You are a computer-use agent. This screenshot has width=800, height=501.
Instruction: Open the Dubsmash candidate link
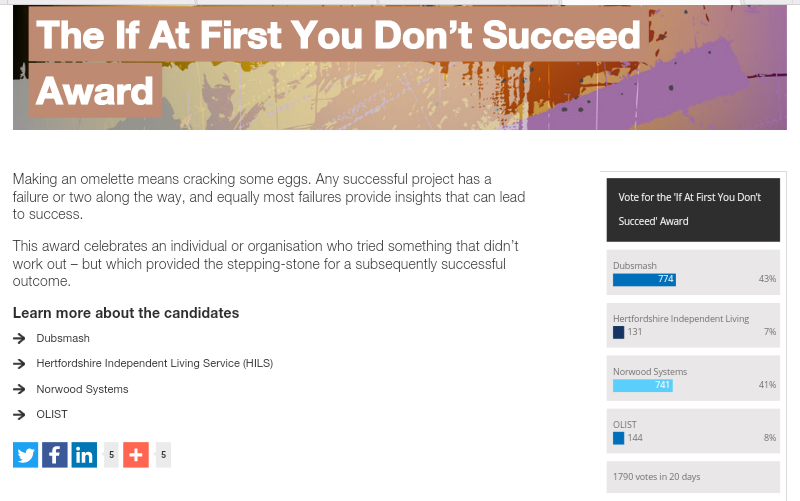click(58, 338)
